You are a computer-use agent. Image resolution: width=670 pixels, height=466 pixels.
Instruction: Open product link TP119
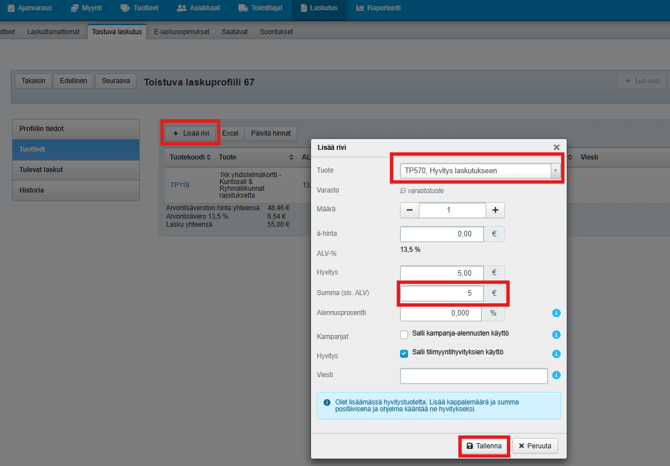click(x=179, y=185)
